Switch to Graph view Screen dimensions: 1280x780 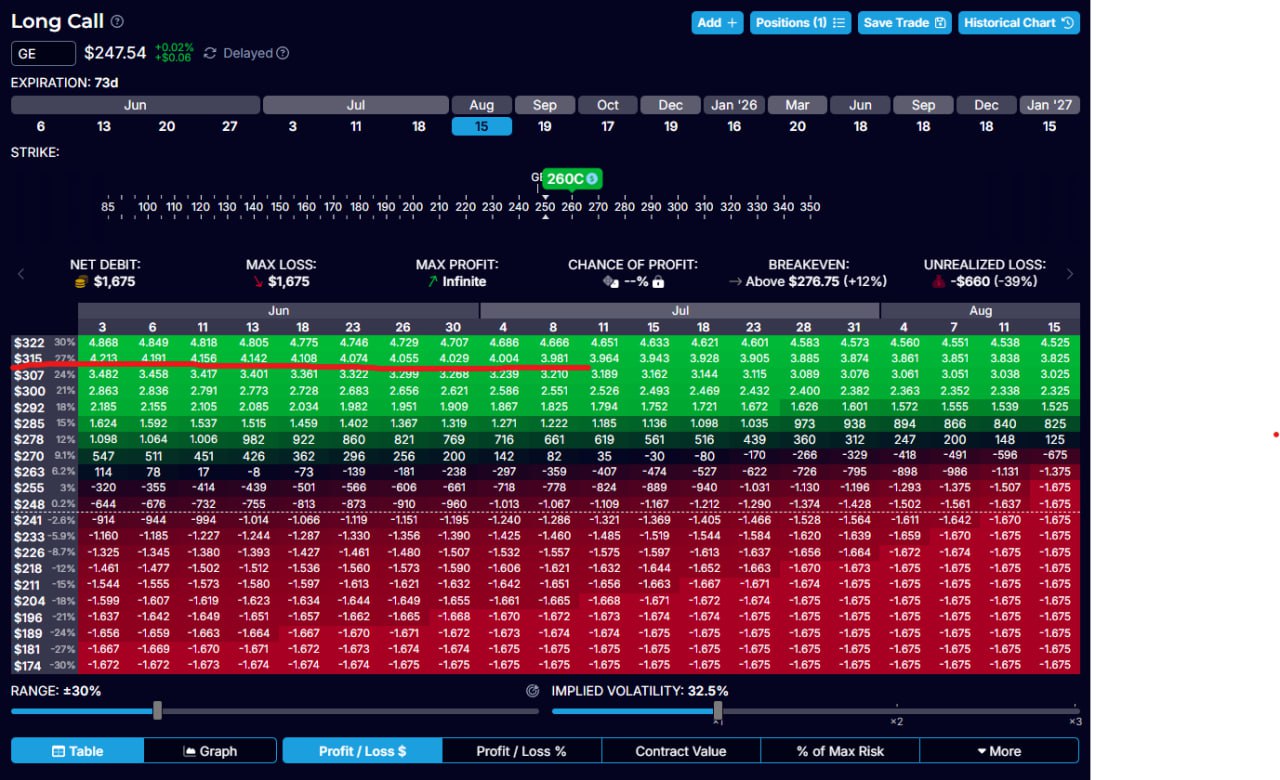210,751
